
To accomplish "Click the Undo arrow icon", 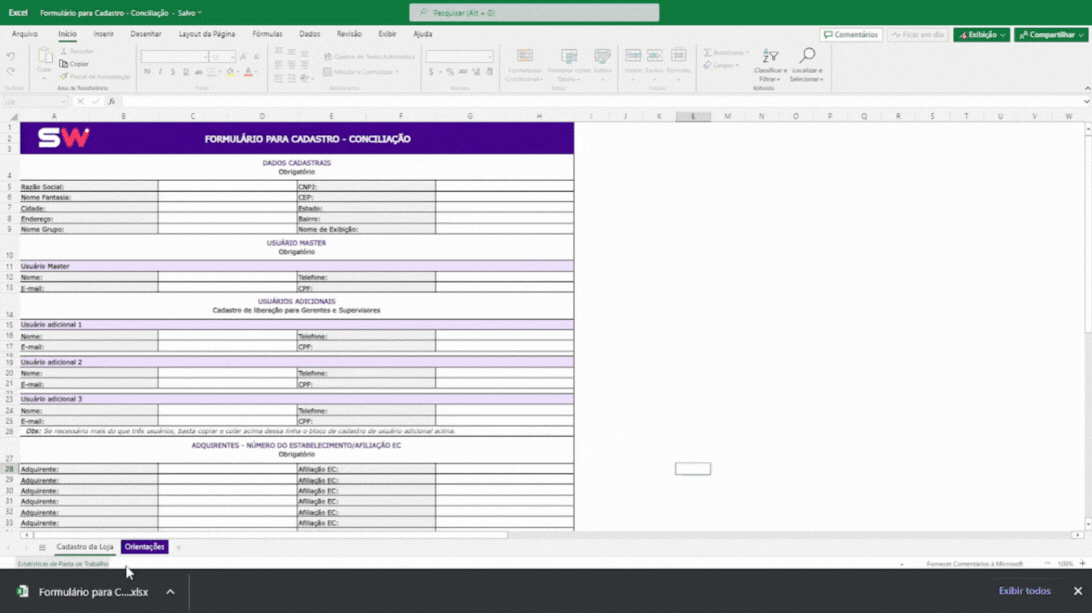I will (x=10, y=56).
